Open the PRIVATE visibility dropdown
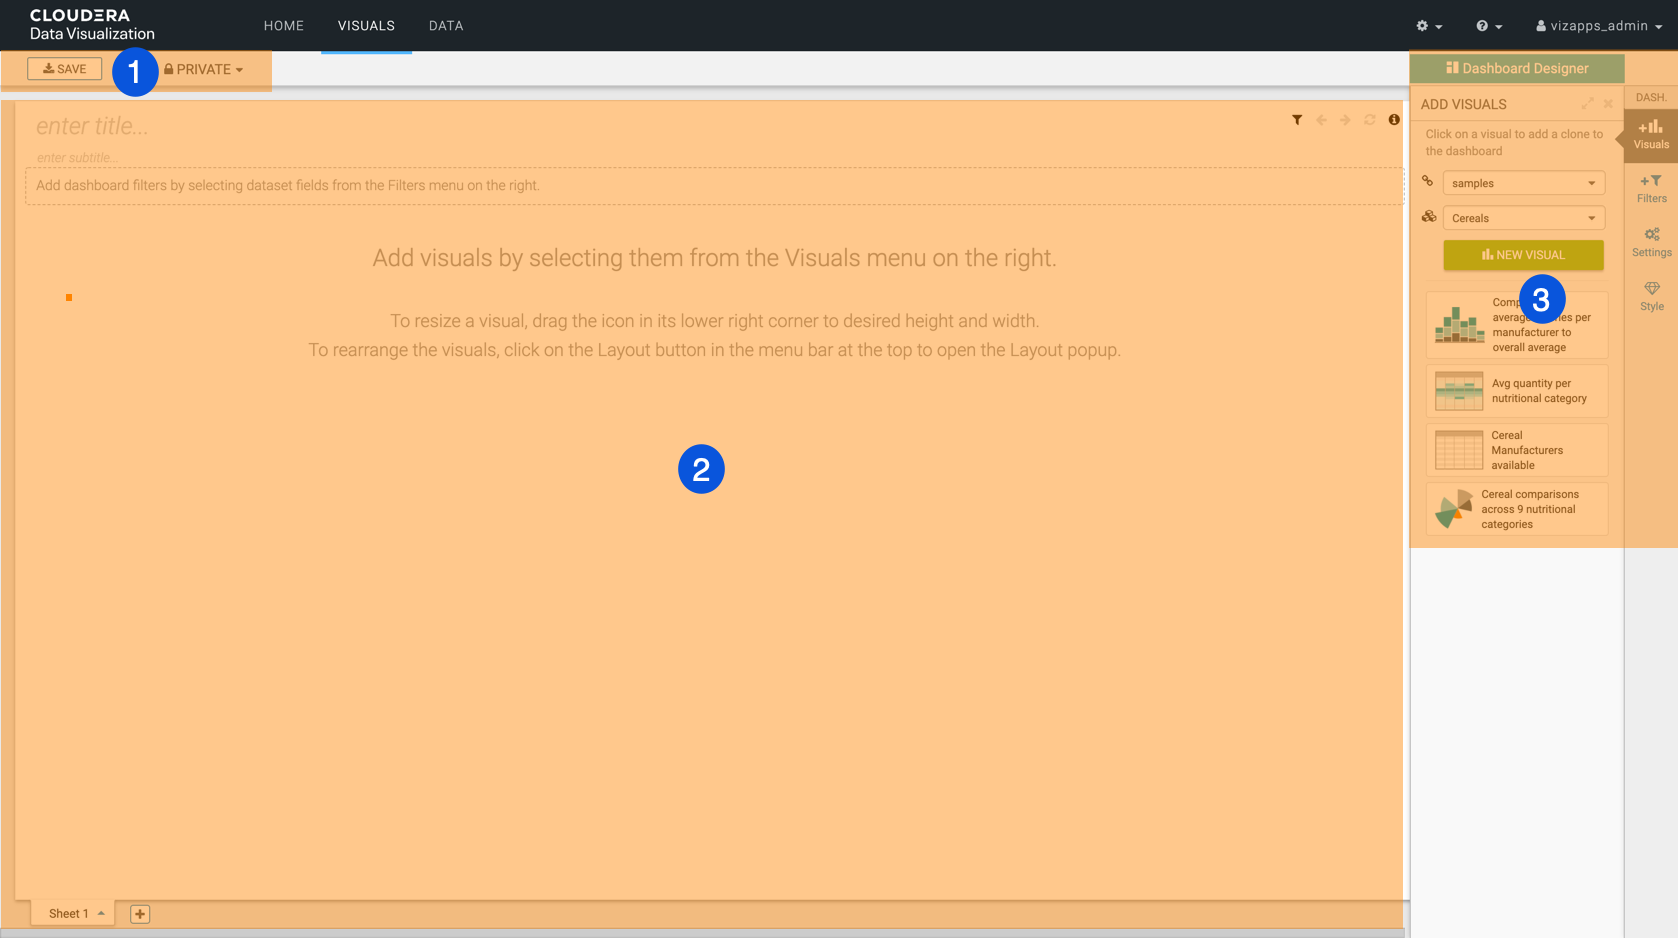This screenshot has width=1678, height=938. (205, 69)
